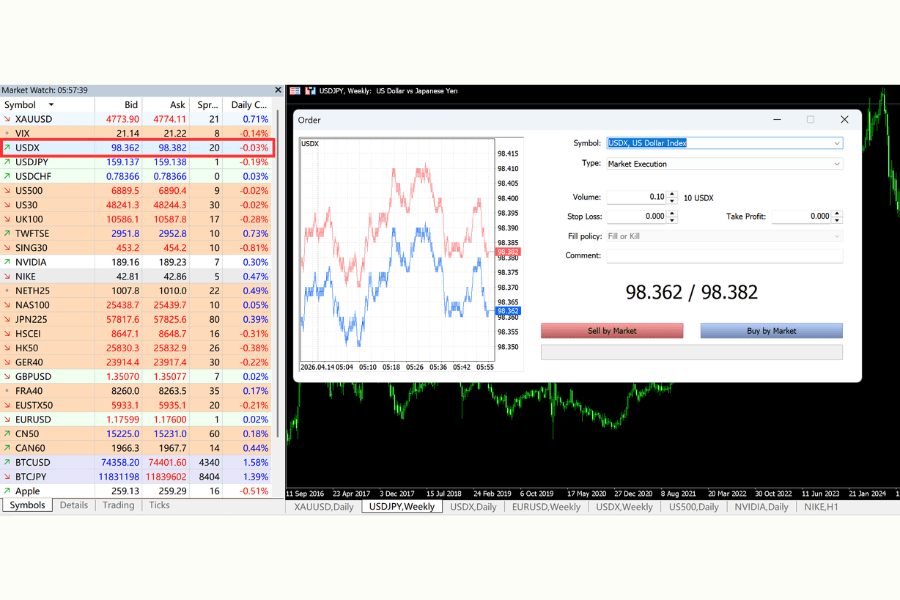
Task: Click the Buy by Market button
Action: pos(771,330)
